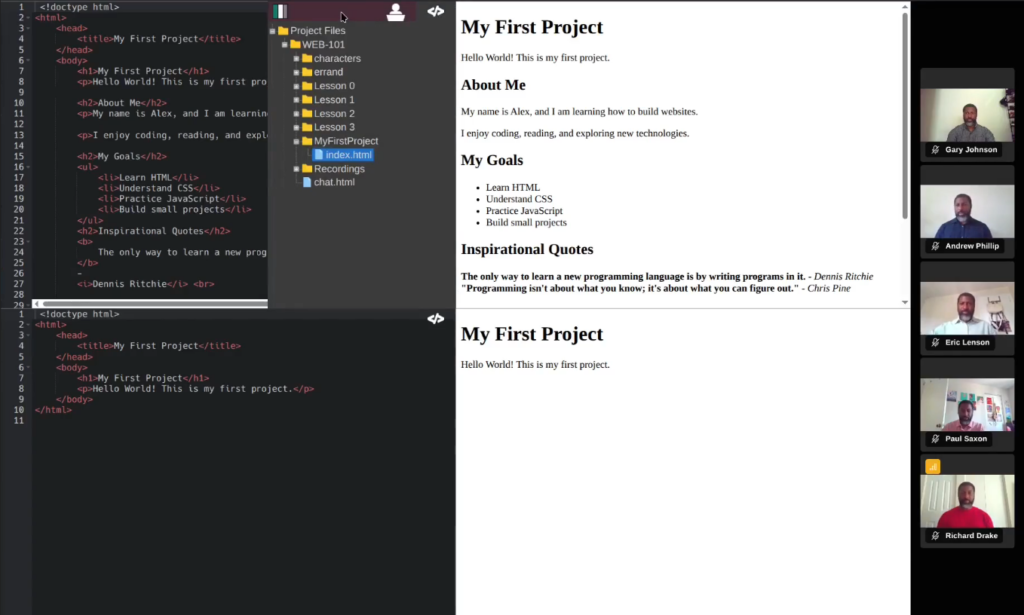Click the errand folder icon
The height and width of the screenshot is (615, 1024).
pos(305,71)
